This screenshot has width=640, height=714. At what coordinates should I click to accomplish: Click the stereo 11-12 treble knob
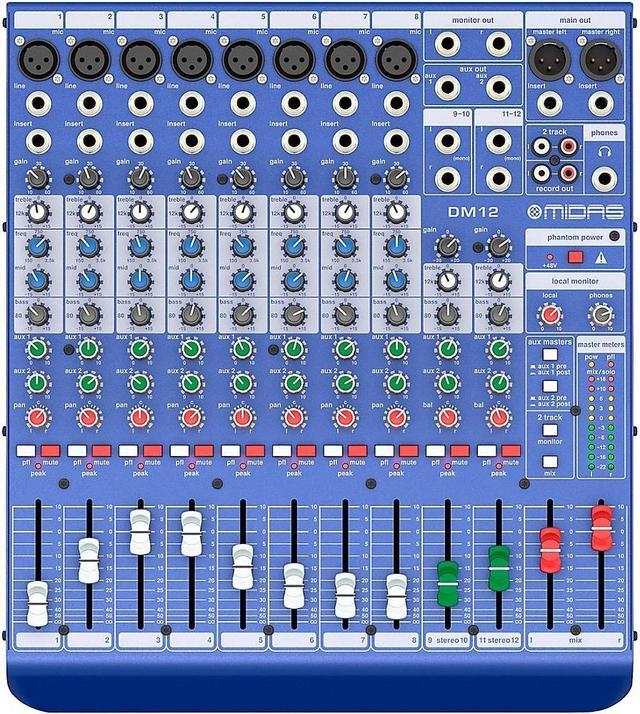(498, 281)
